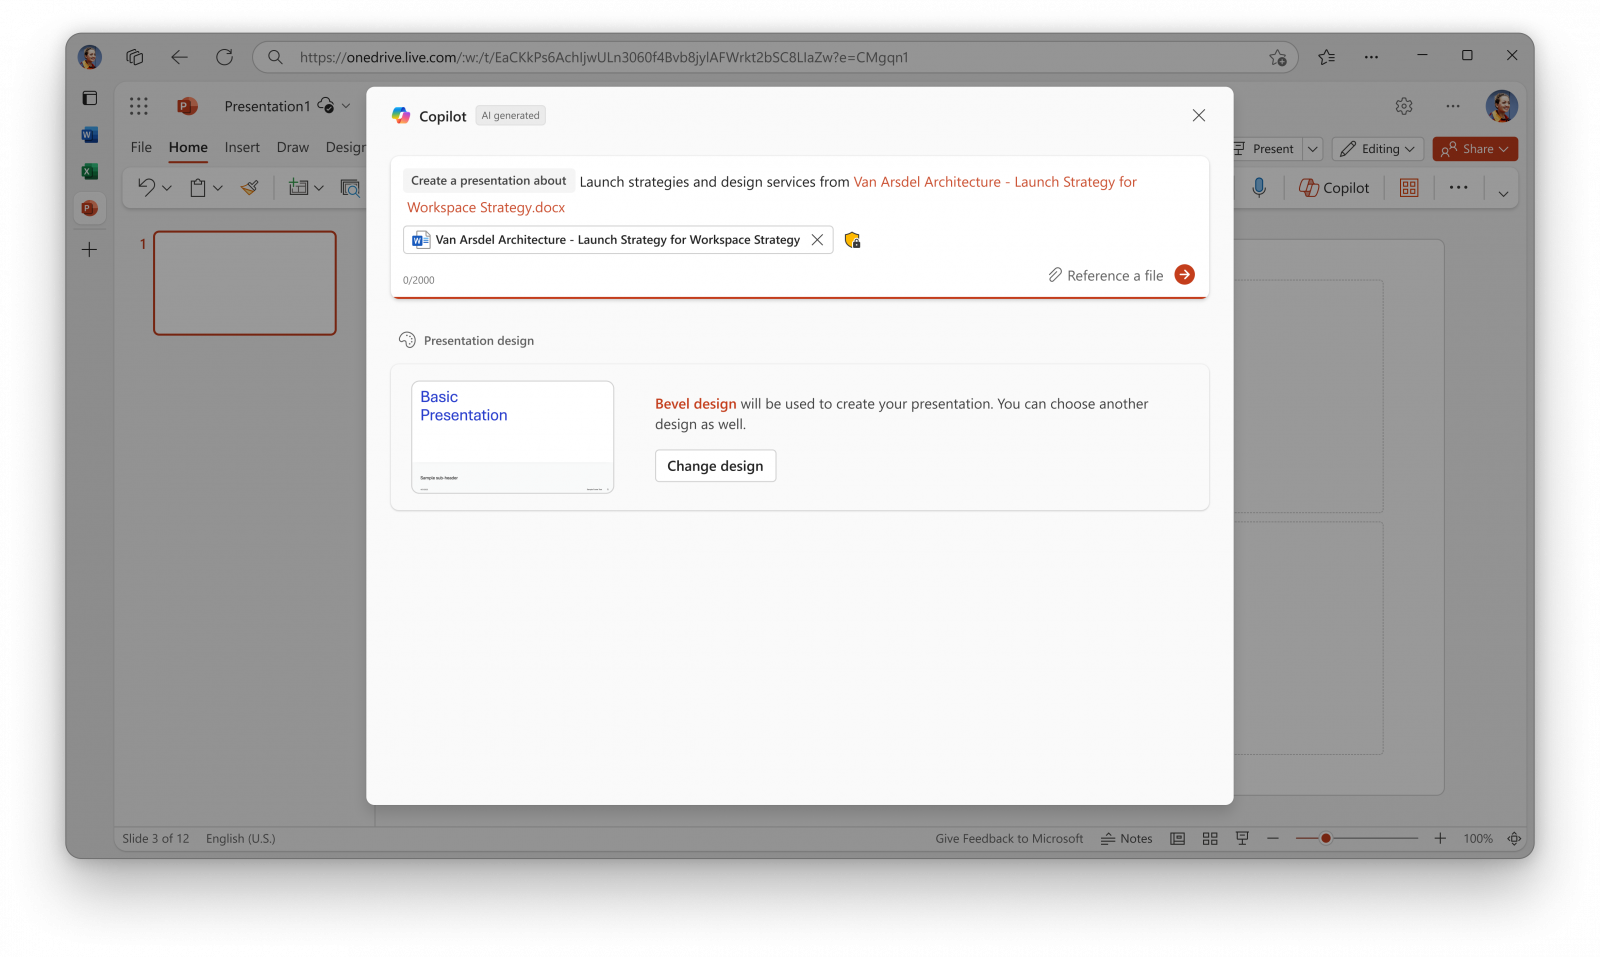This screenshot has width=1600, height=957.
Task: Click the browser profile avatar
Action: (90, 57)
